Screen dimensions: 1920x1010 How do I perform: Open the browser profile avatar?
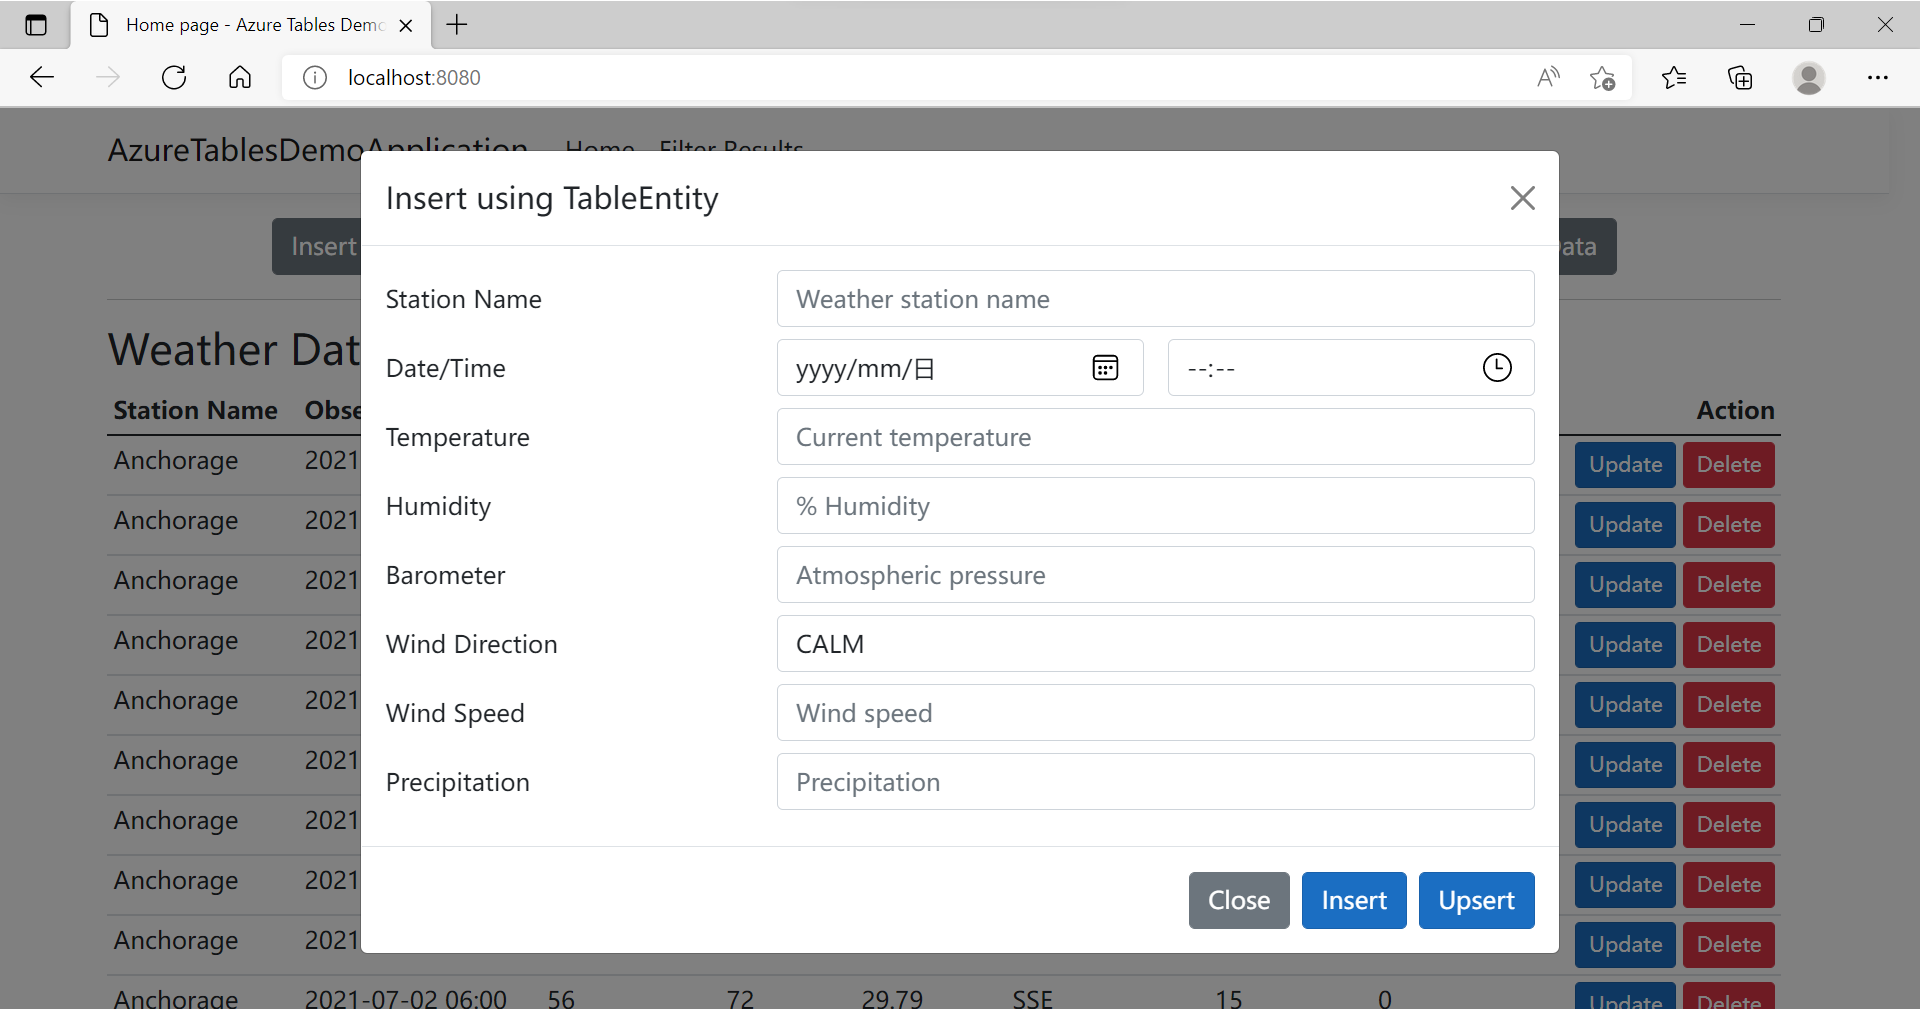click(1808, 78)
